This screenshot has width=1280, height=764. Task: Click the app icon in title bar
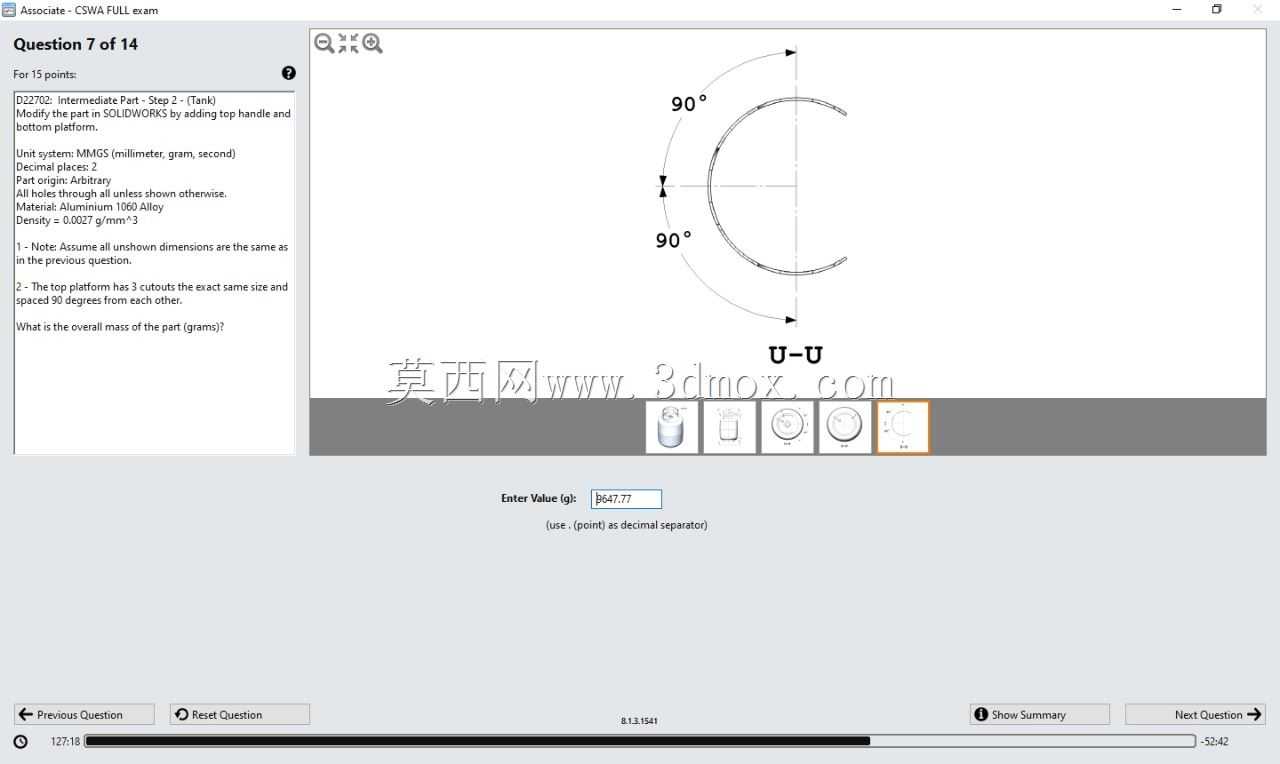pyautogui.click(x=9, y=10)
